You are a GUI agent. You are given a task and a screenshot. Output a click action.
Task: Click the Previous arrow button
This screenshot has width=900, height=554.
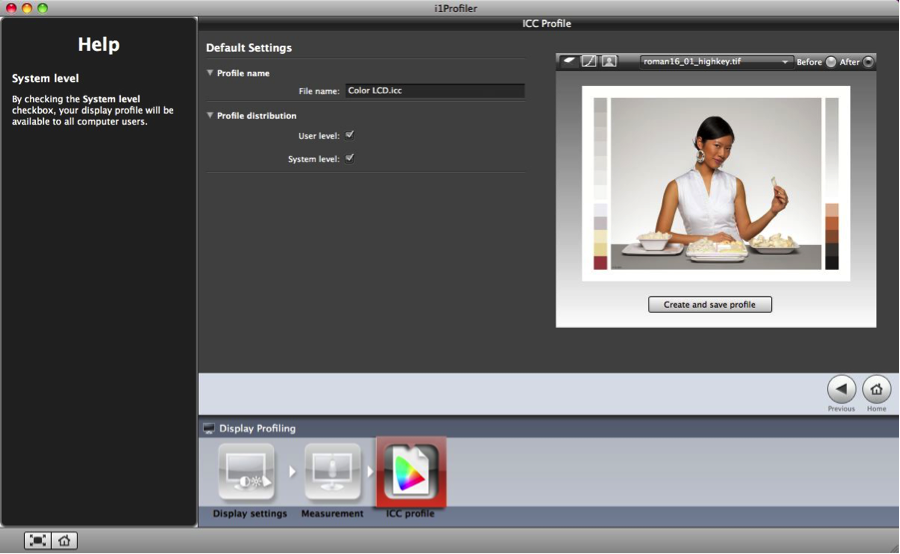click(841, 389)
